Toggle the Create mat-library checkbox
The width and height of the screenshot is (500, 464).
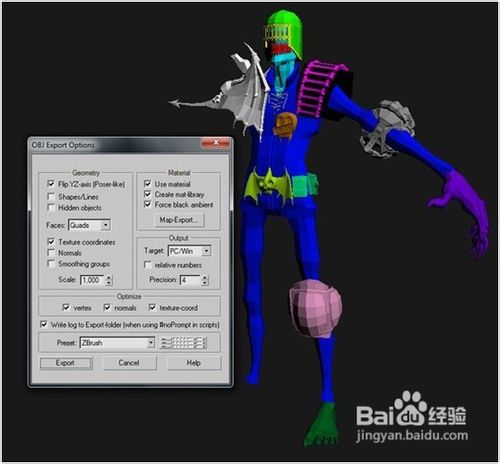[x=148, y=194]
